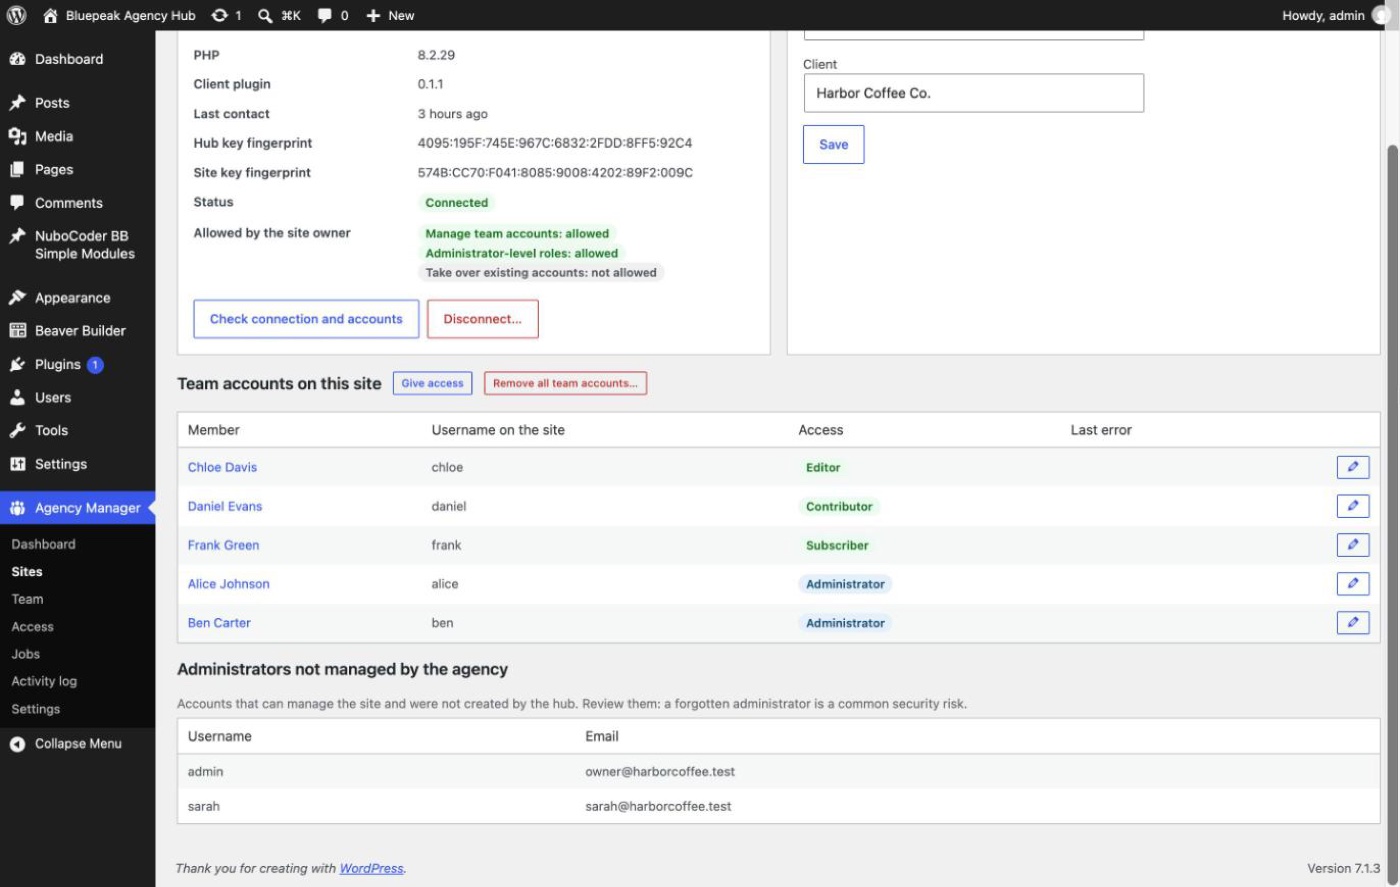
Task: Follow the WordPress footer link
Action: coord(371,868)
